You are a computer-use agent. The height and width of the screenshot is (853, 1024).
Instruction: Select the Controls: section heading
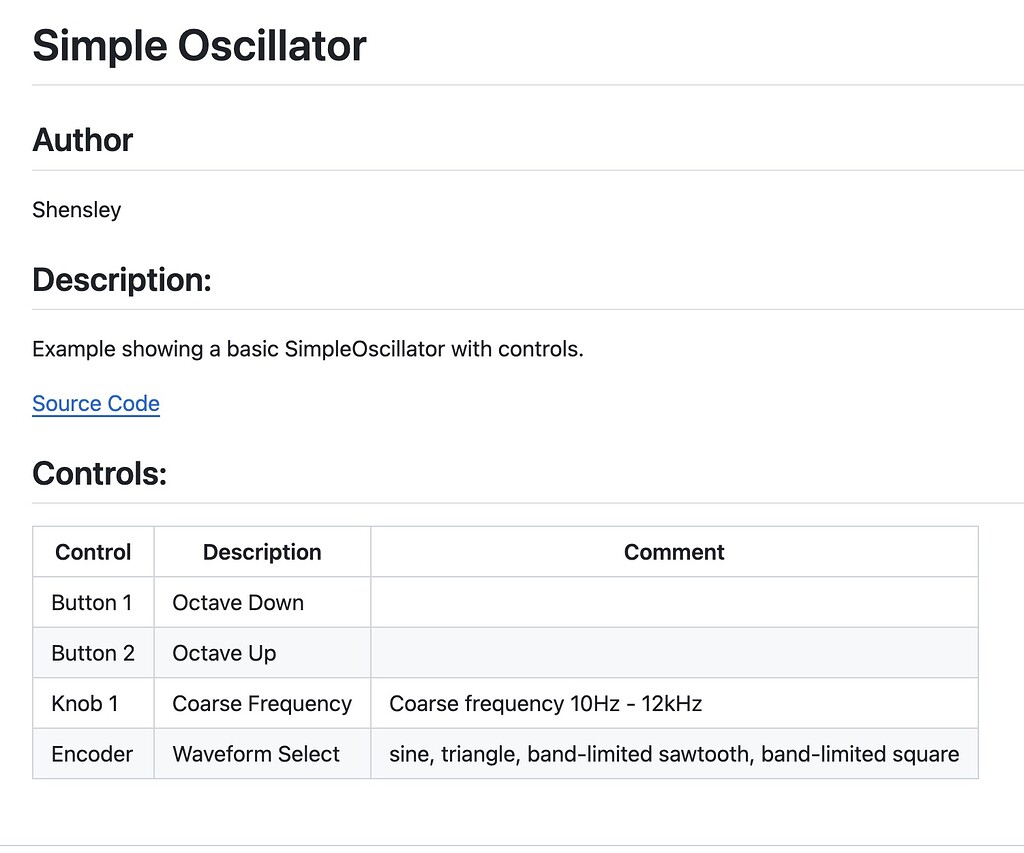(99, 473)
